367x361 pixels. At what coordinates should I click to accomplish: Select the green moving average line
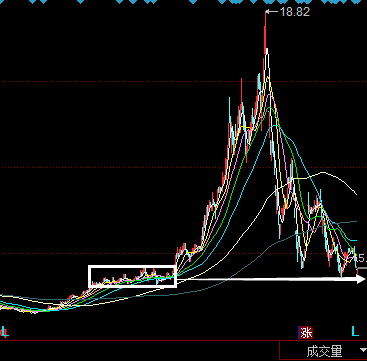click(x=271, y=109)
